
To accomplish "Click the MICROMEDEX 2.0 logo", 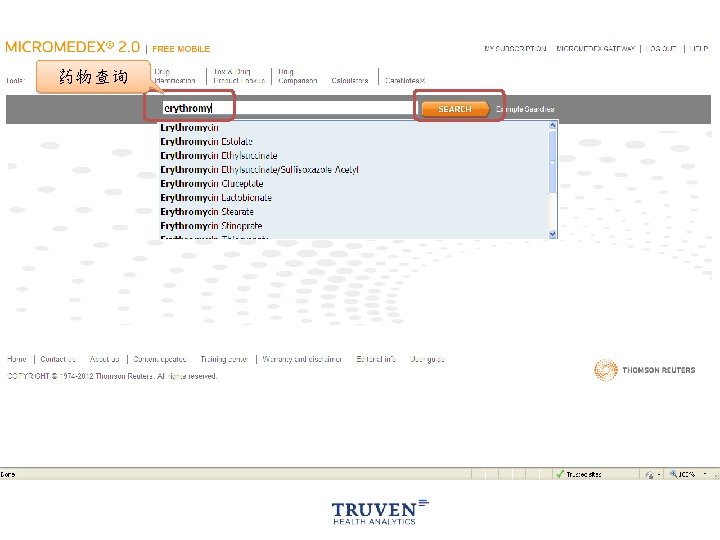I will click(73, 47).
